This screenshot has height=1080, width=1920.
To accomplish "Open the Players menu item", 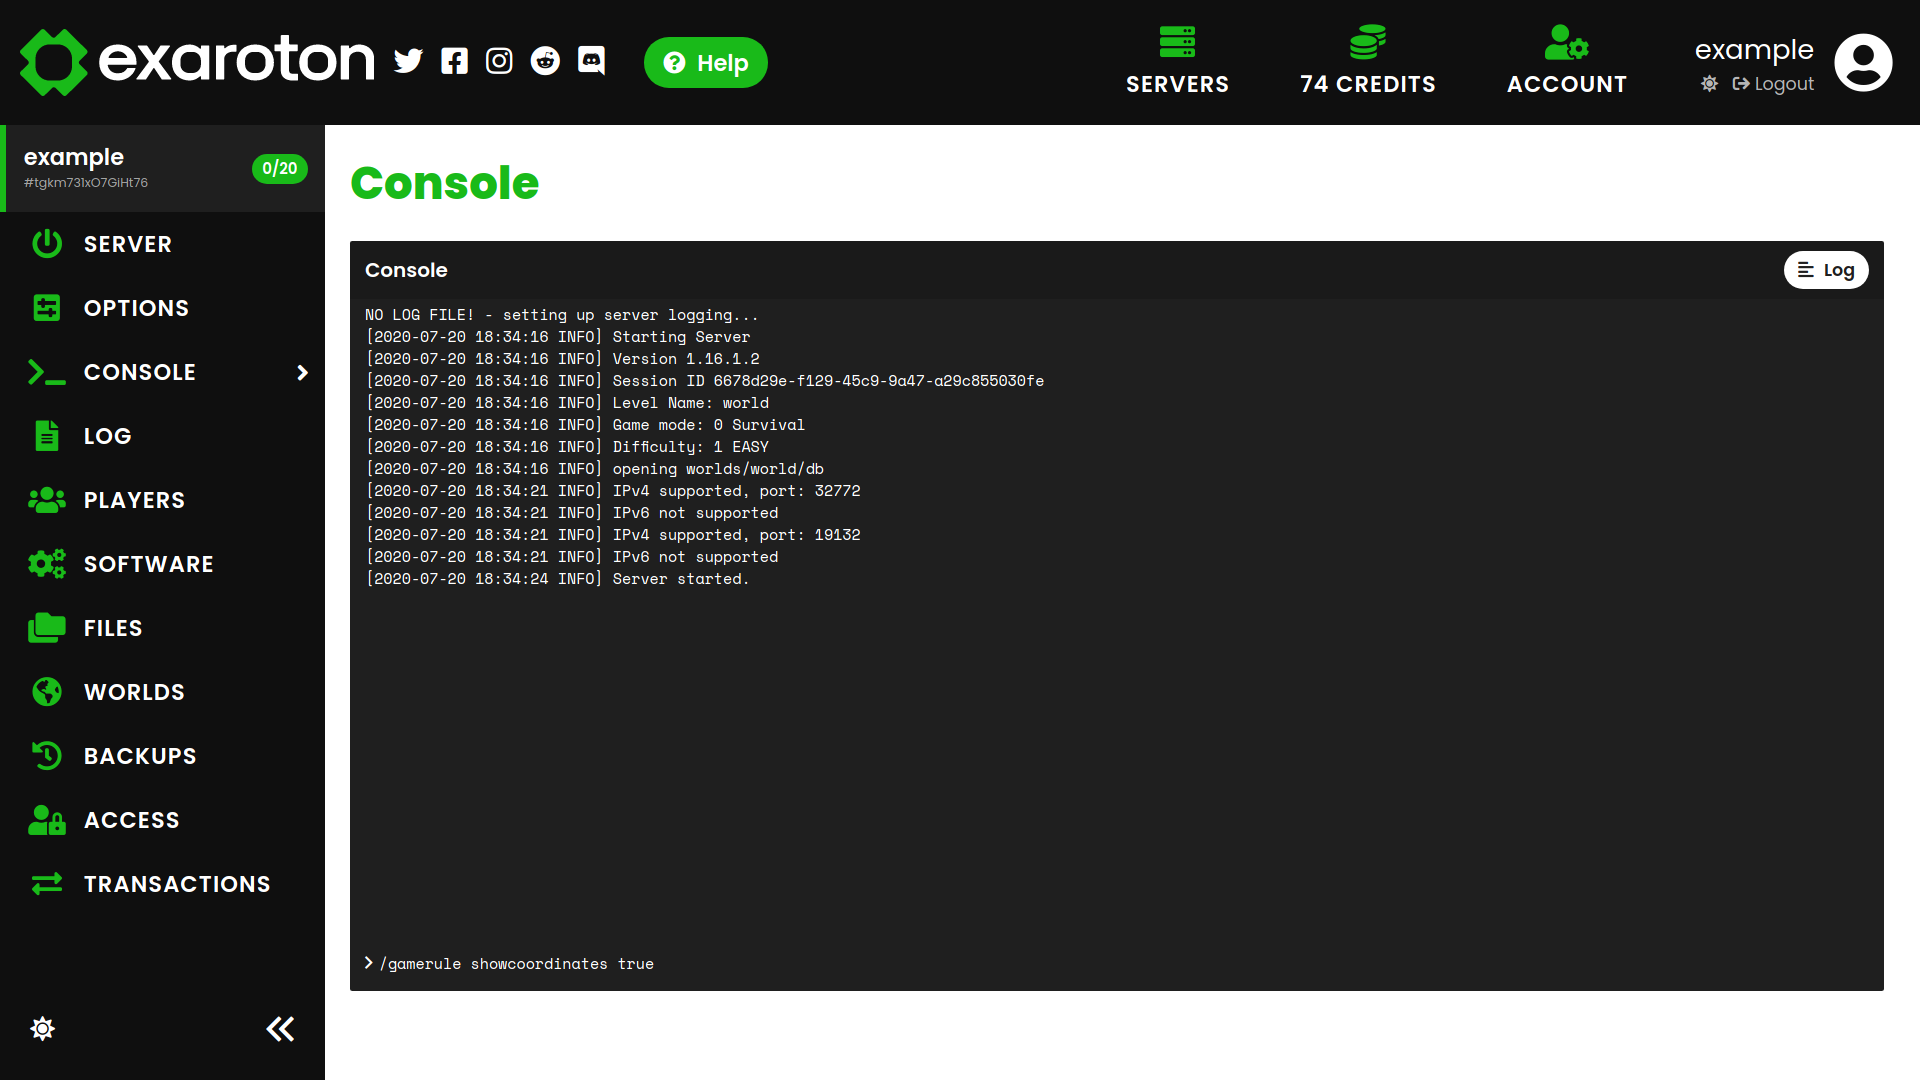I will (x=134, y=500).
